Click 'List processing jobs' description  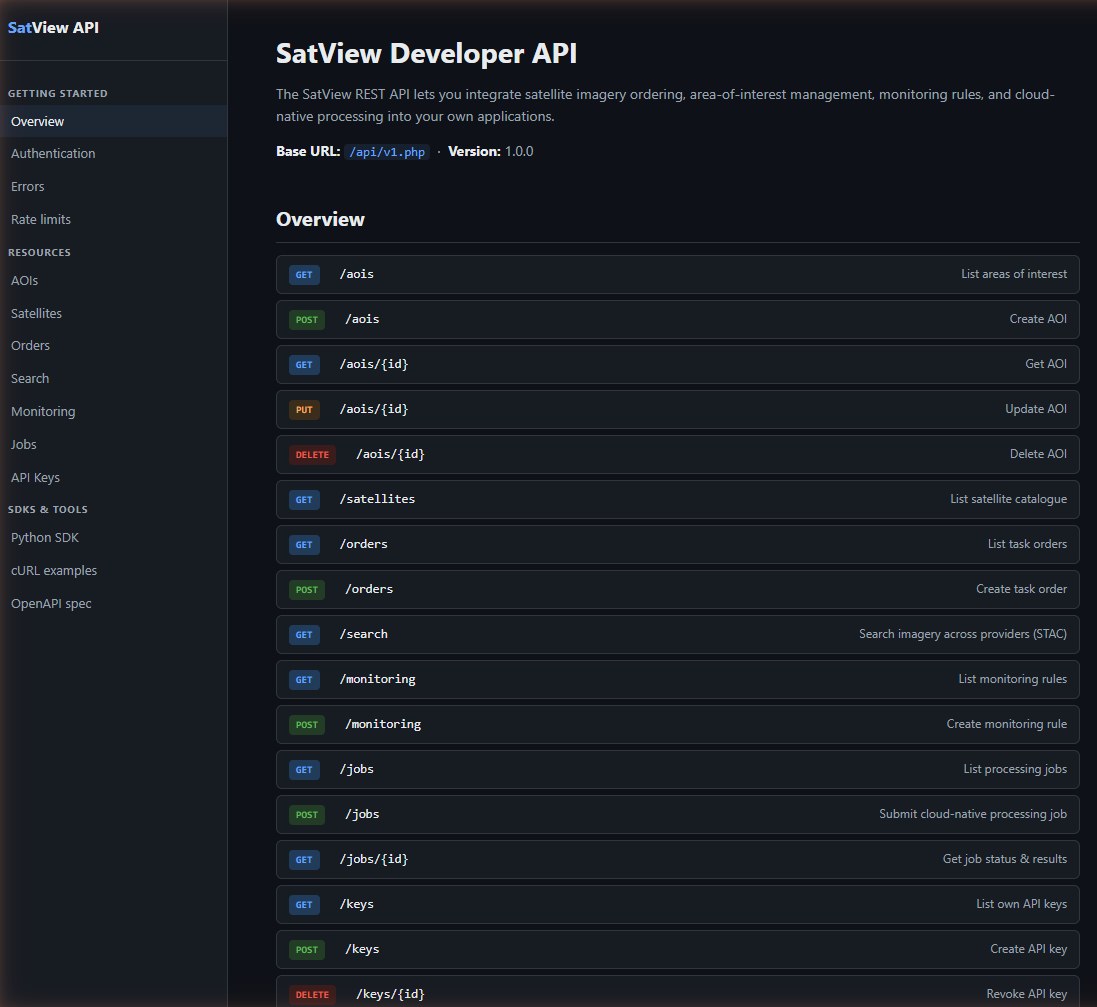pos(1015,768)
